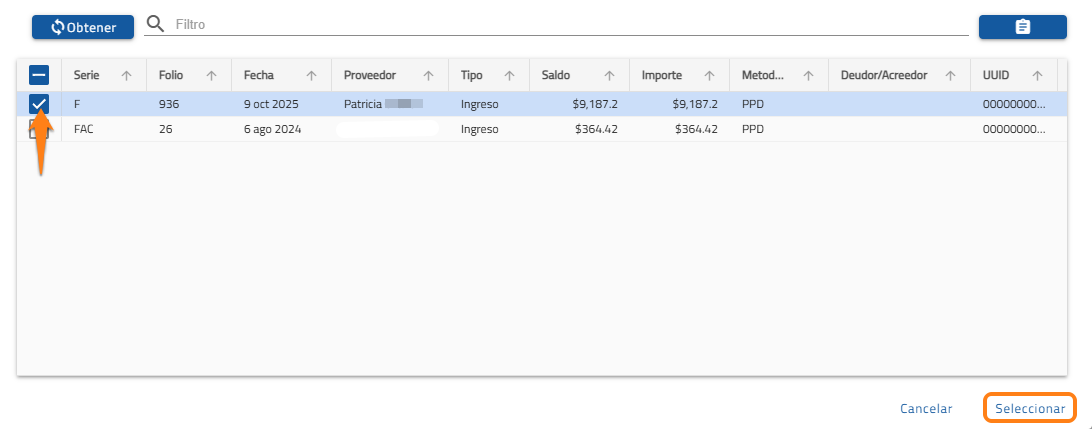Check the FAC folio 26 row checkbox
Viewport: 1092px width, 429px height.
point(39,130)
